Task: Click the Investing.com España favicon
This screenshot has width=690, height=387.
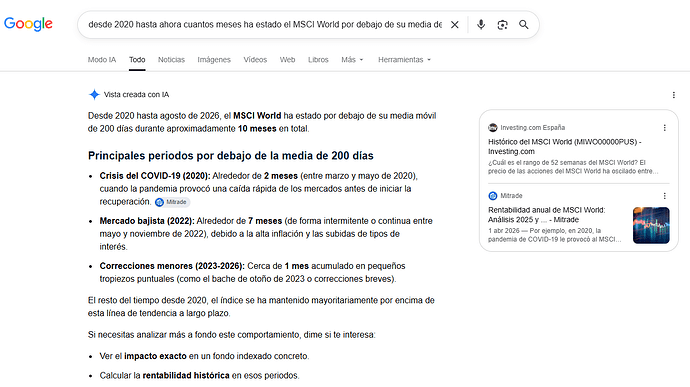Action: pos(492,128)
